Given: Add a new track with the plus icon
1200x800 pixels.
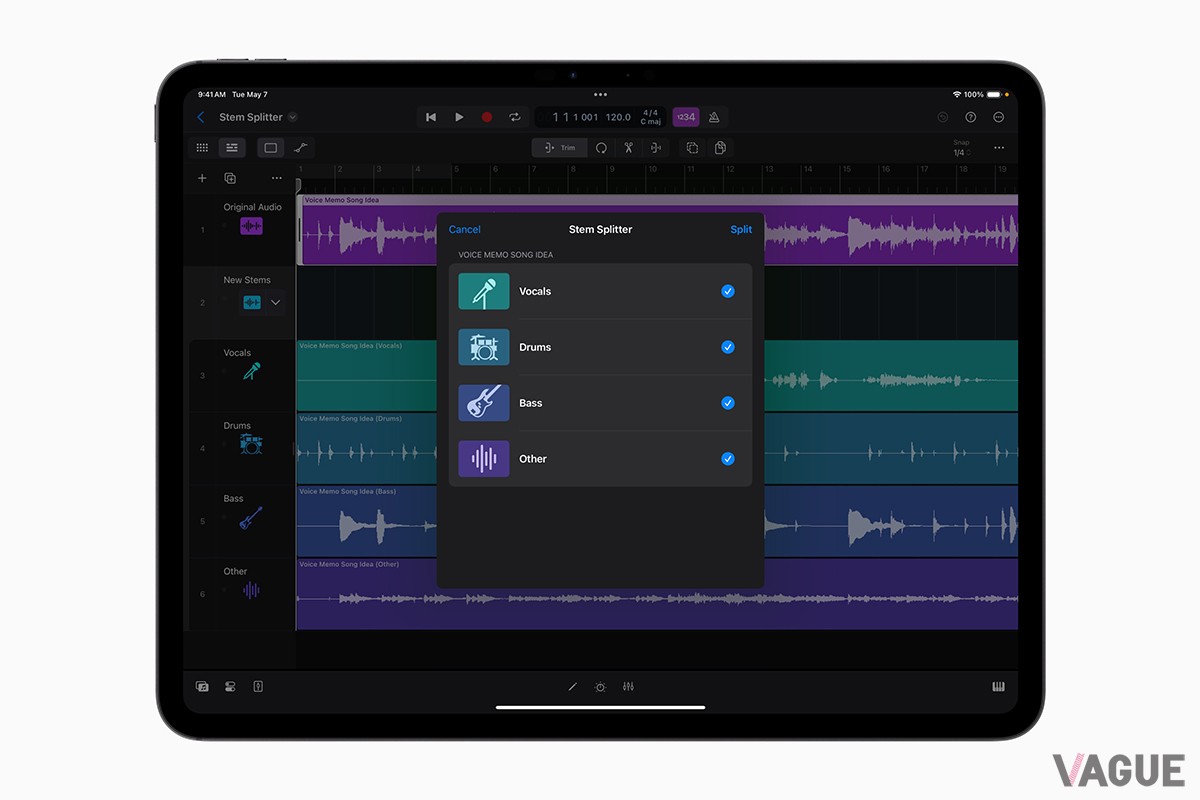Looking at the screenshot, I should point(202,178).
